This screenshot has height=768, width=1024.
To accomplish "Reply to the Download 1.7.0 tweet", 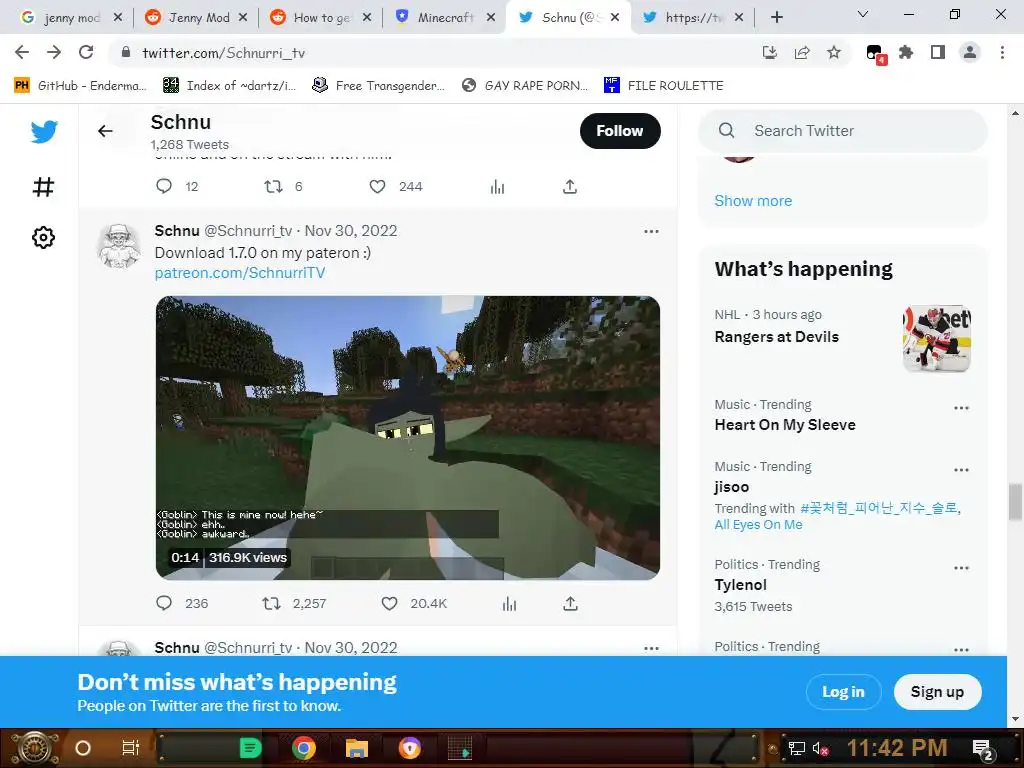I will 164,603.
